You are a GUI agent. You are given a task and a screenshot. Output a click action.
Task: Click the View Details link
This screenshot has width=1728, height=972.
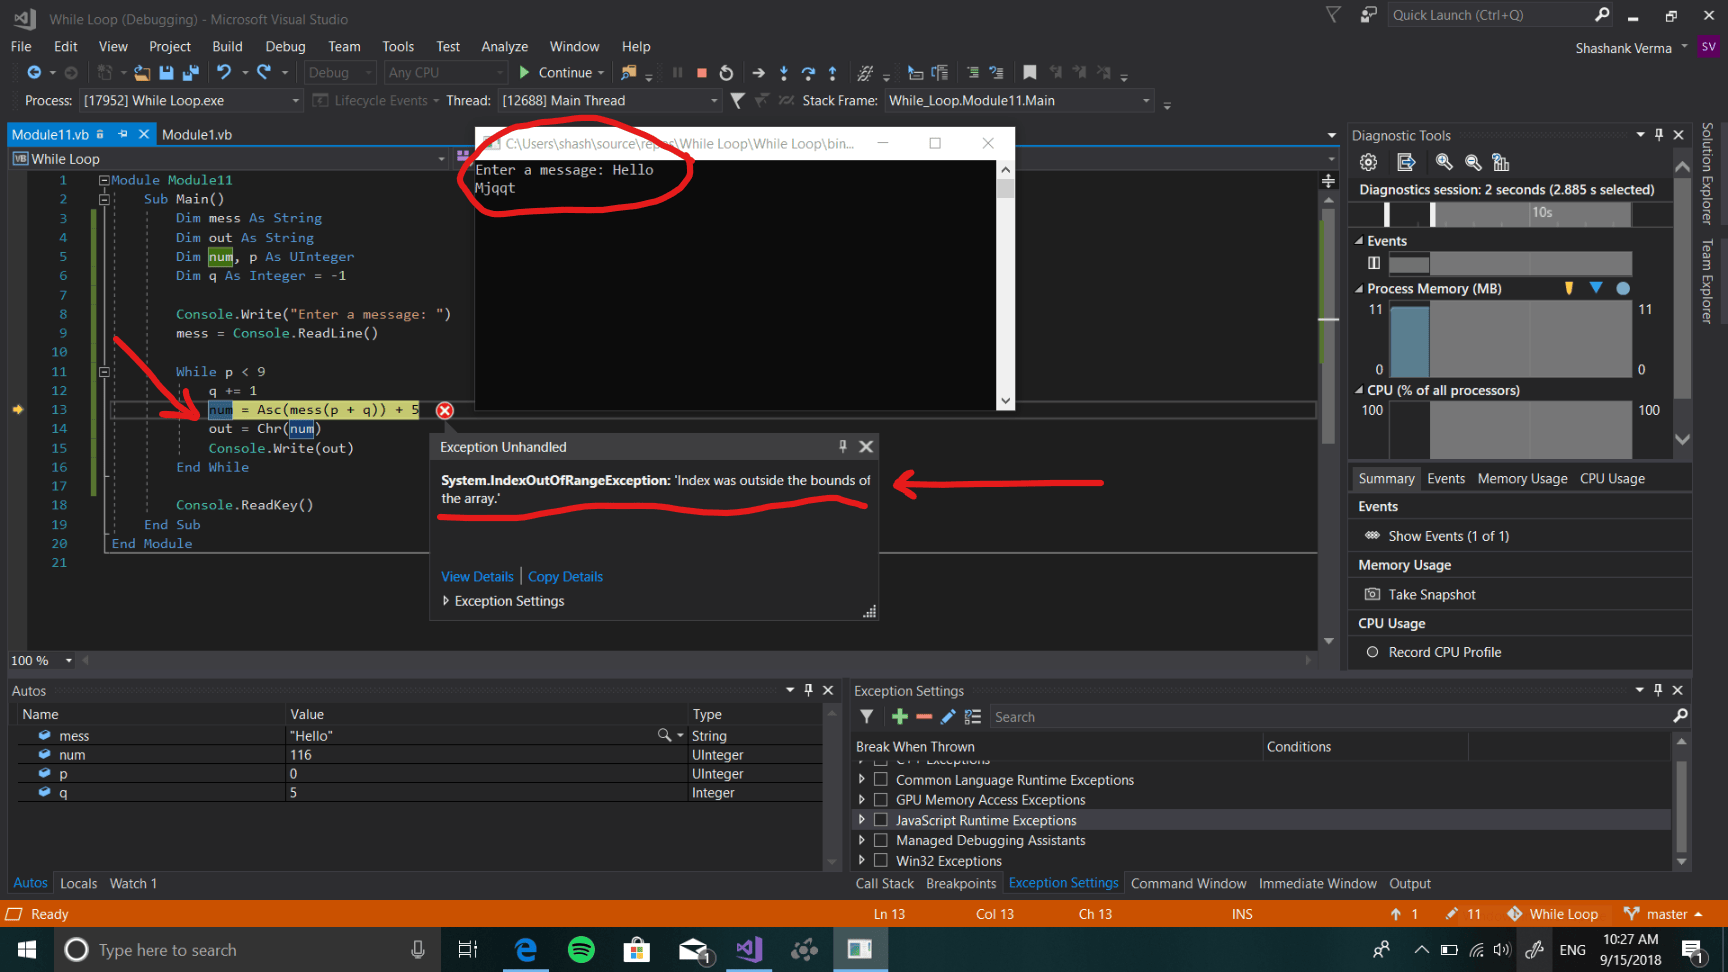pyautogui.click(x=477, y=577)
